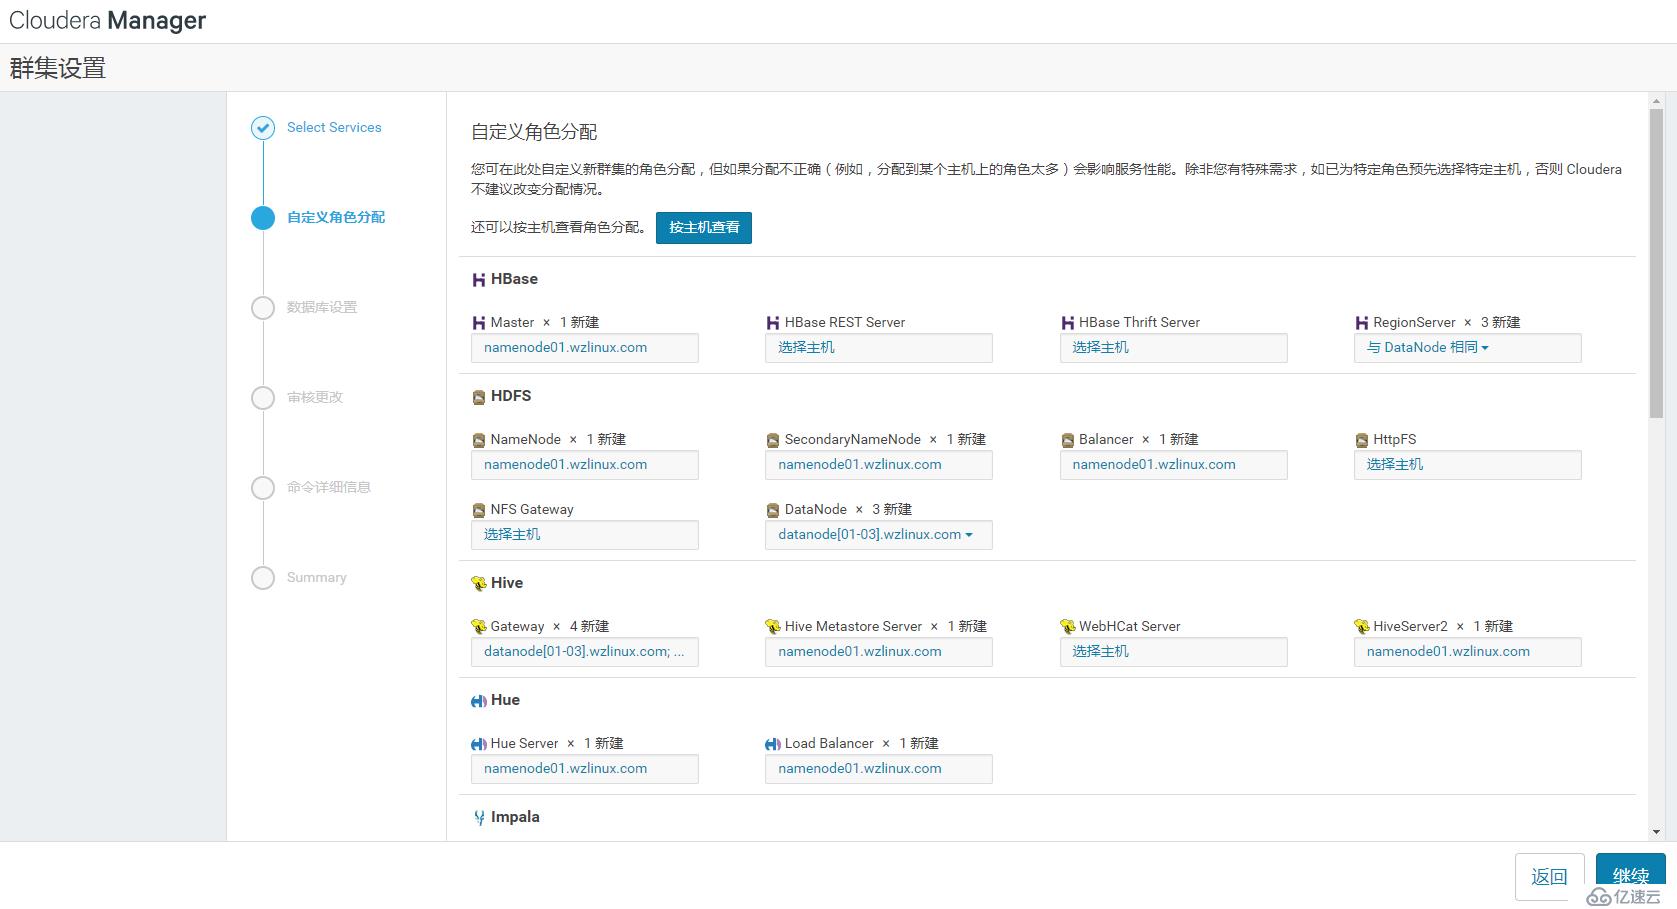Click the 返回 back button

point(1549,877)
